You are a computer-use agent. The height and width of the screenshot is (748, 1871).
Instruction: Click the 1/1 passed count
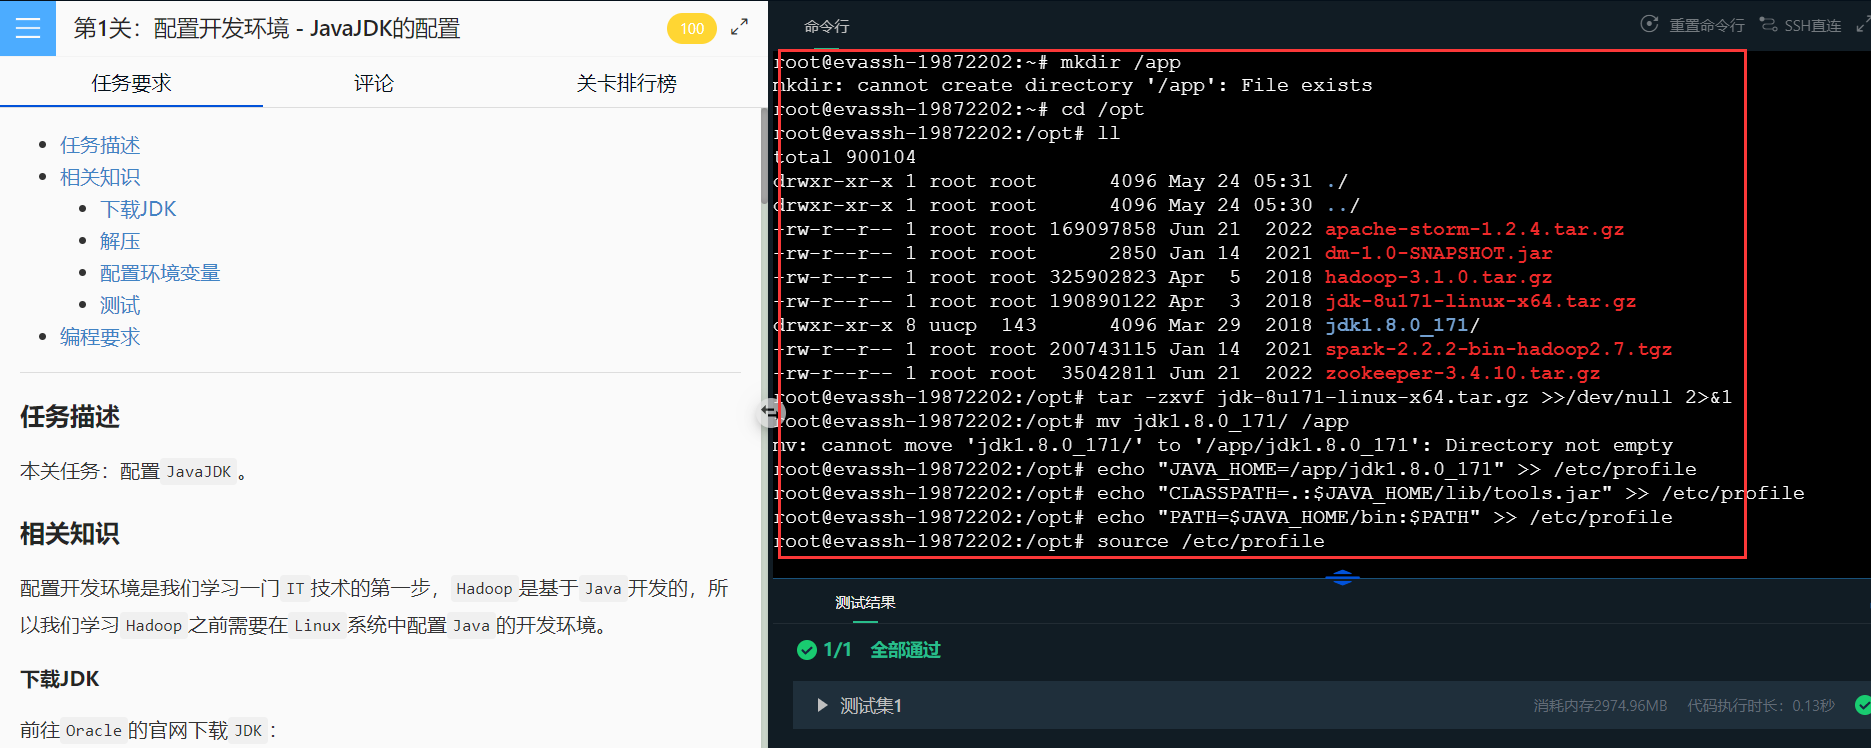click(838, 650)
